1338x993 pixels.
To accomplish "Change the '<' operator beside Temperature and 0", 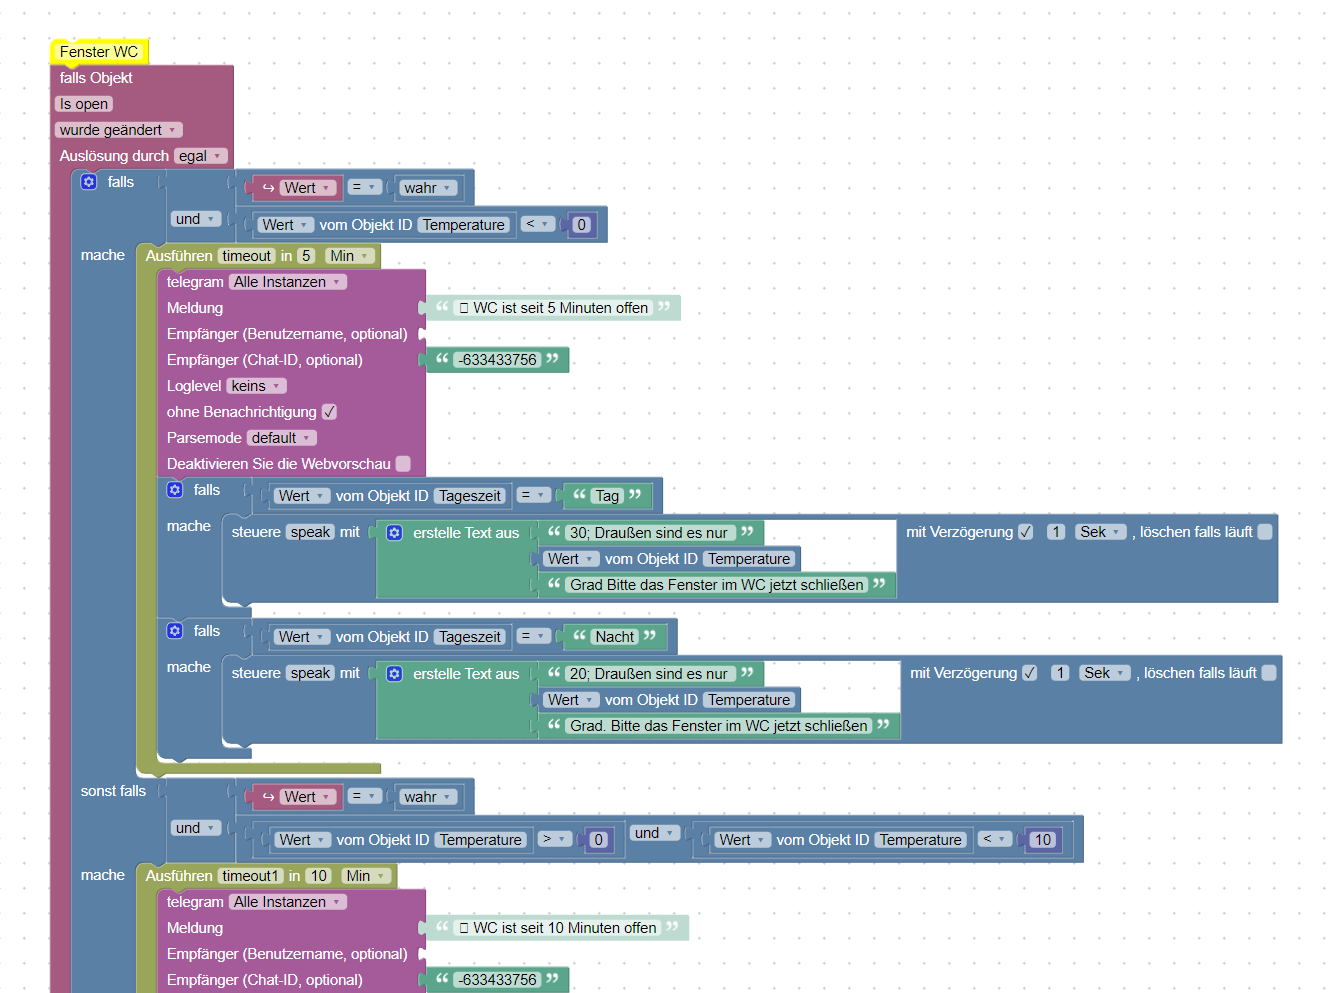I will [x=538, y=225].
